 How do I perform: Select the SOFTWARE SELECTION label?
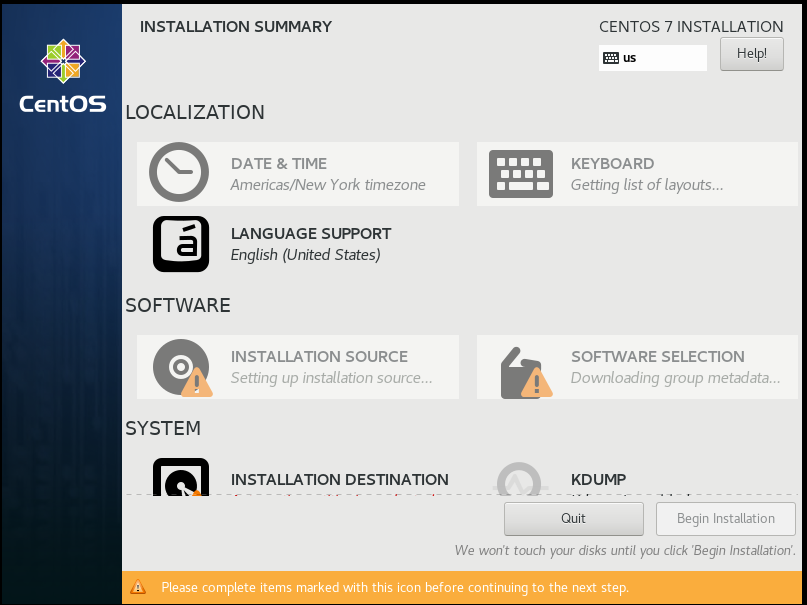(x=658, y=357)
